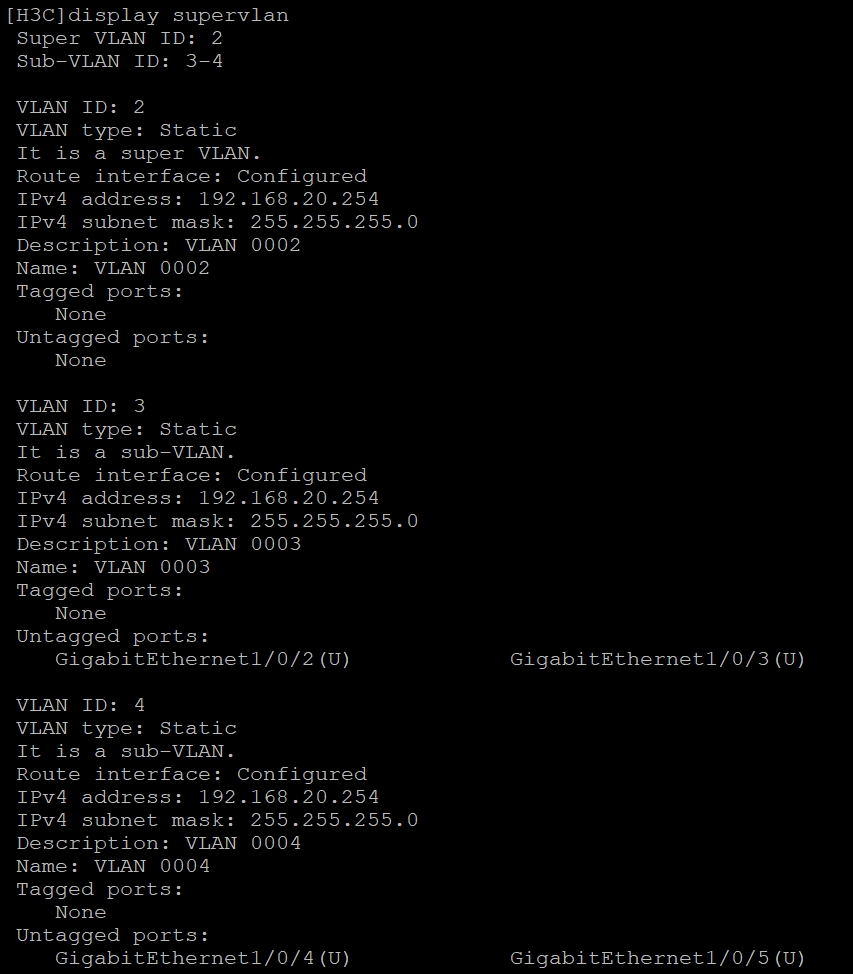This screenshot has height=974, width=853.
Task: Select the "Super VLAN ID: 2" line
Action: coord(119,39)
